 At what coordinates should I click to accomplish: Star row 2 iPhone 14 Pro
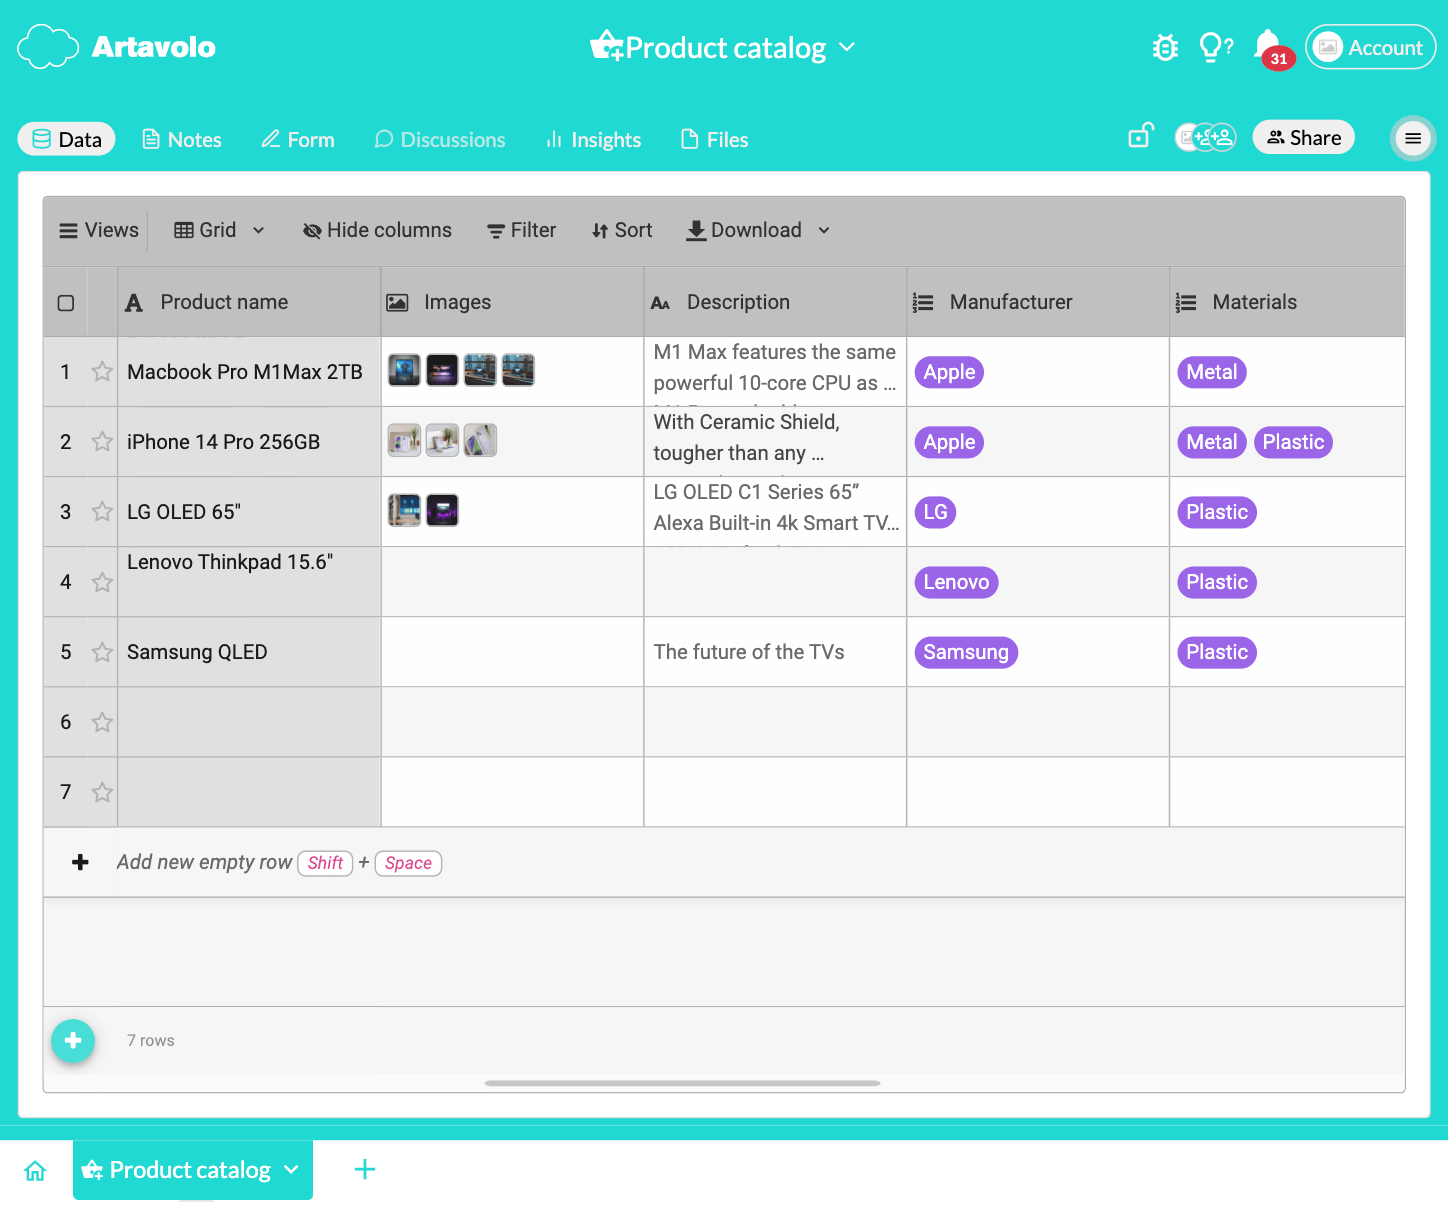(x=102, y=442)
